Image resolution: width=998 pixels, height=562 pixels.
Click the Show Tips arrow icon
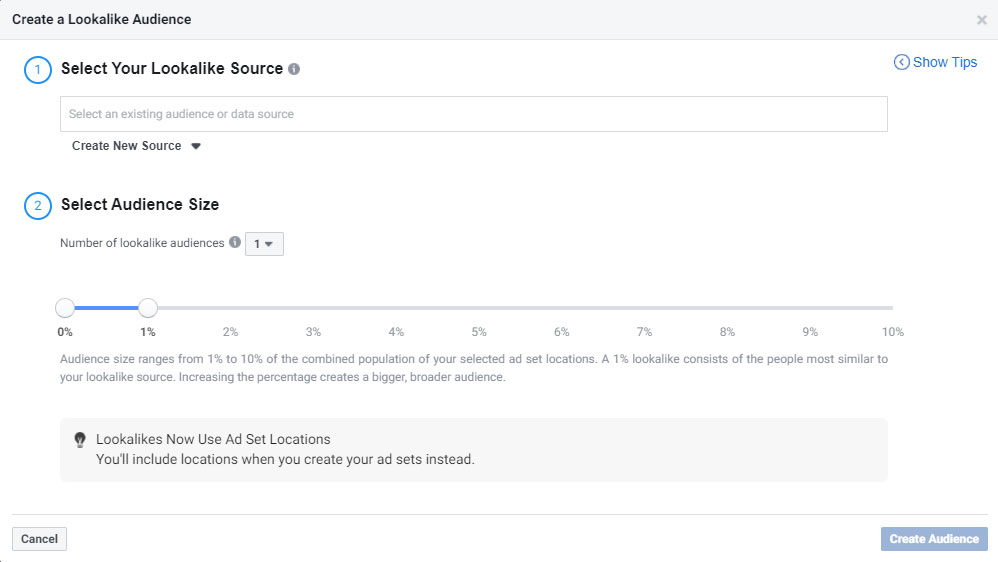point(901,62)
